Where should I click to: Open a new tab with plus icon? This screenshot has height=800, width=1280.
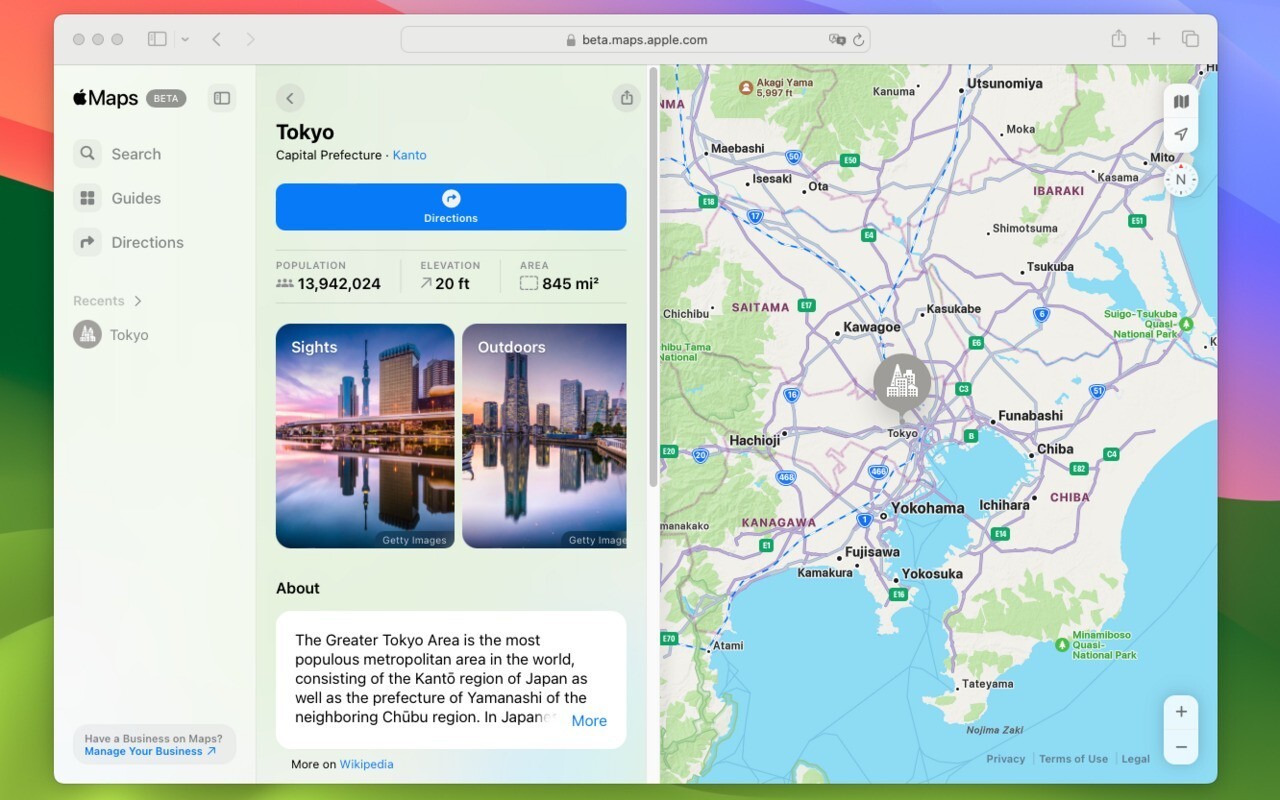click(1153, 39)
